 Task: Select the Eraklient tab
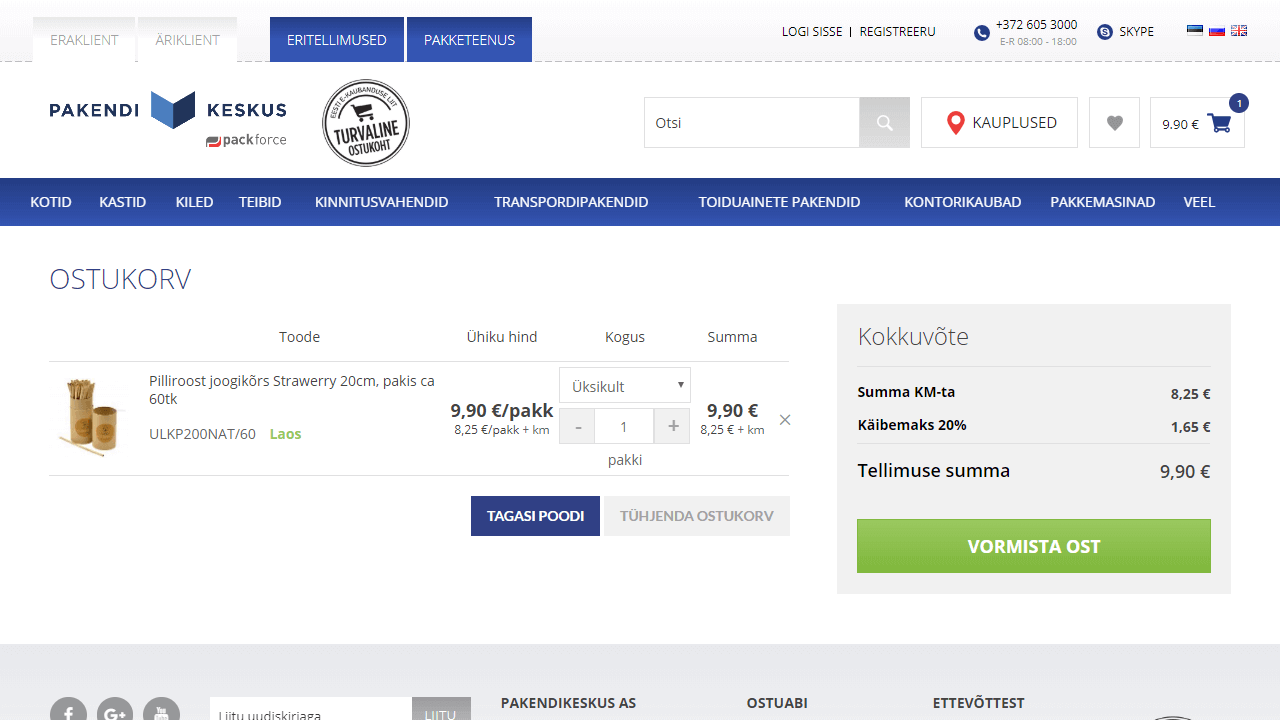click(84, 40)
